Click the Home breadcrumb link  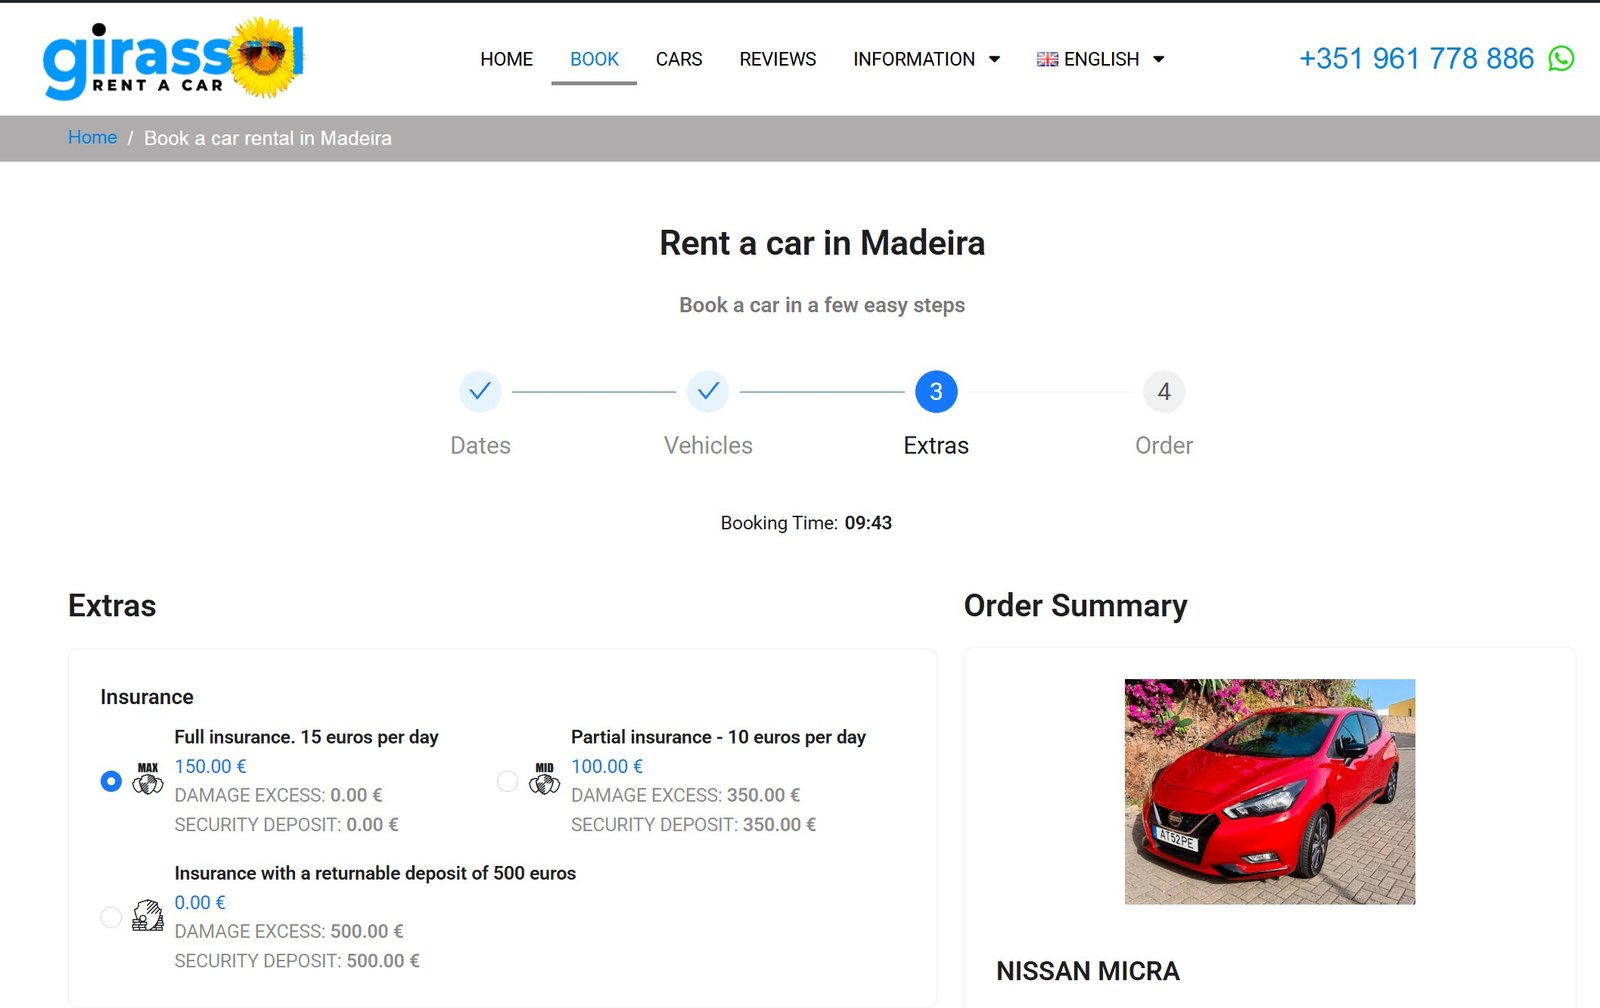pos(92,138)
